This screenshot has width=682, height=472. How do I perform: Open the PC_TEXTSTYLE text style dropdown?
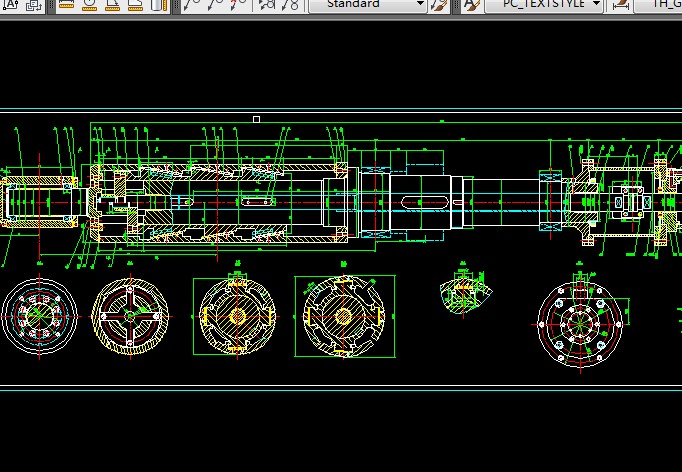coord(544,4)
